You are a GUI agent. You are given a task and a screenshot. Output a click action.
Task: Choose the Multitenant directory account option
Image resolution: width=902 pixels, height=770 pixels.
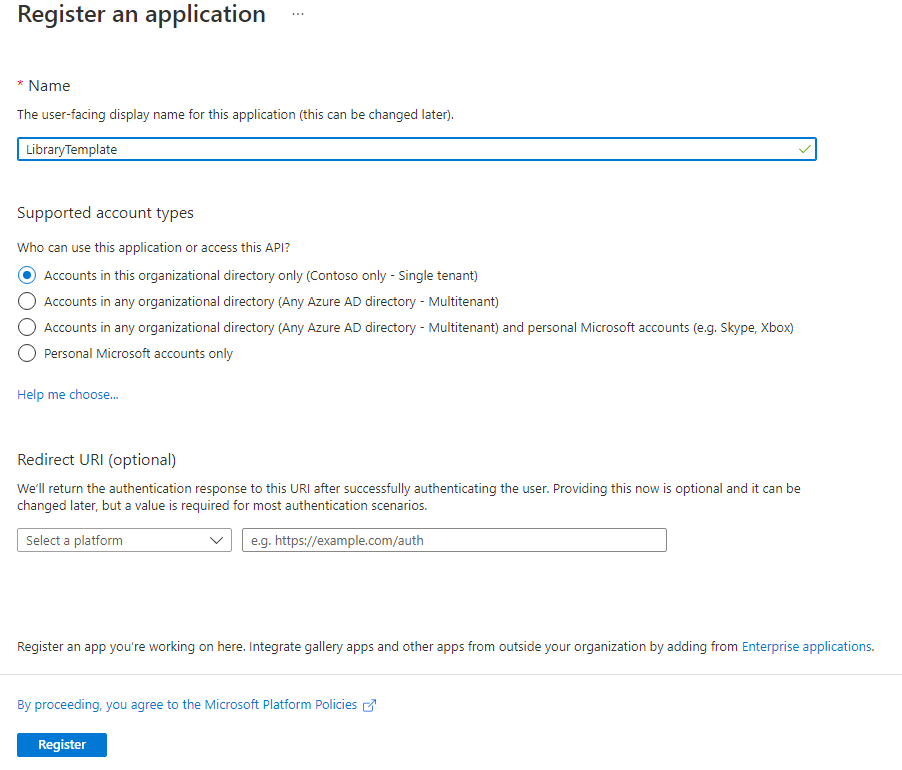click(x=26, y=301)
